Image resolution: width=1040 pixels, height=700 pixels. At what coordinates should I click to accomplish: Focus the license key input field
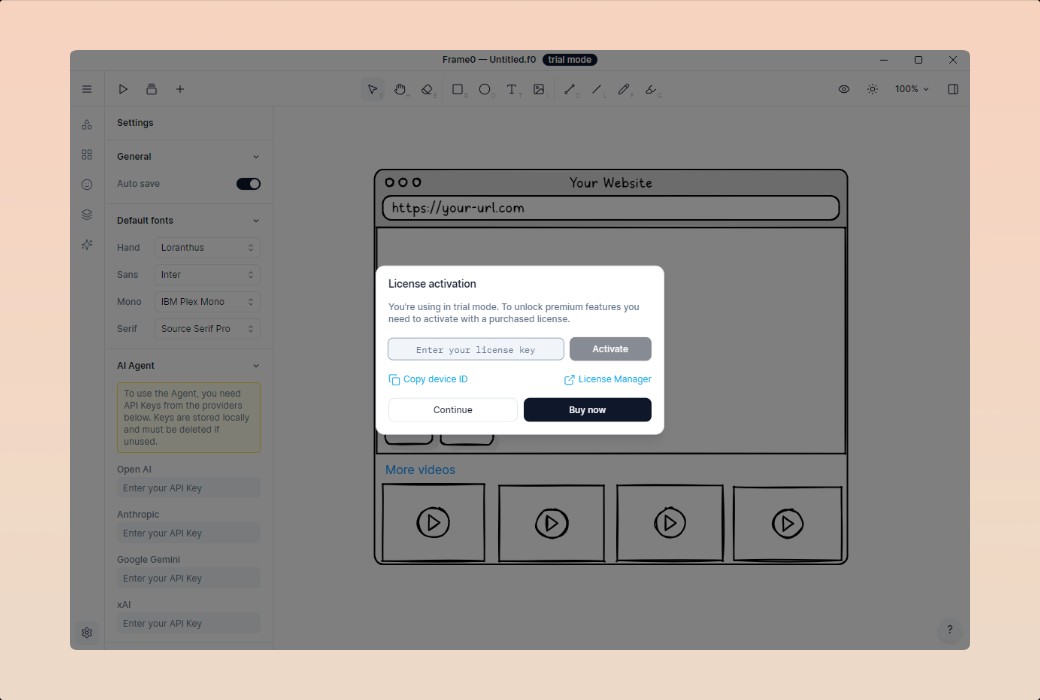476,349
